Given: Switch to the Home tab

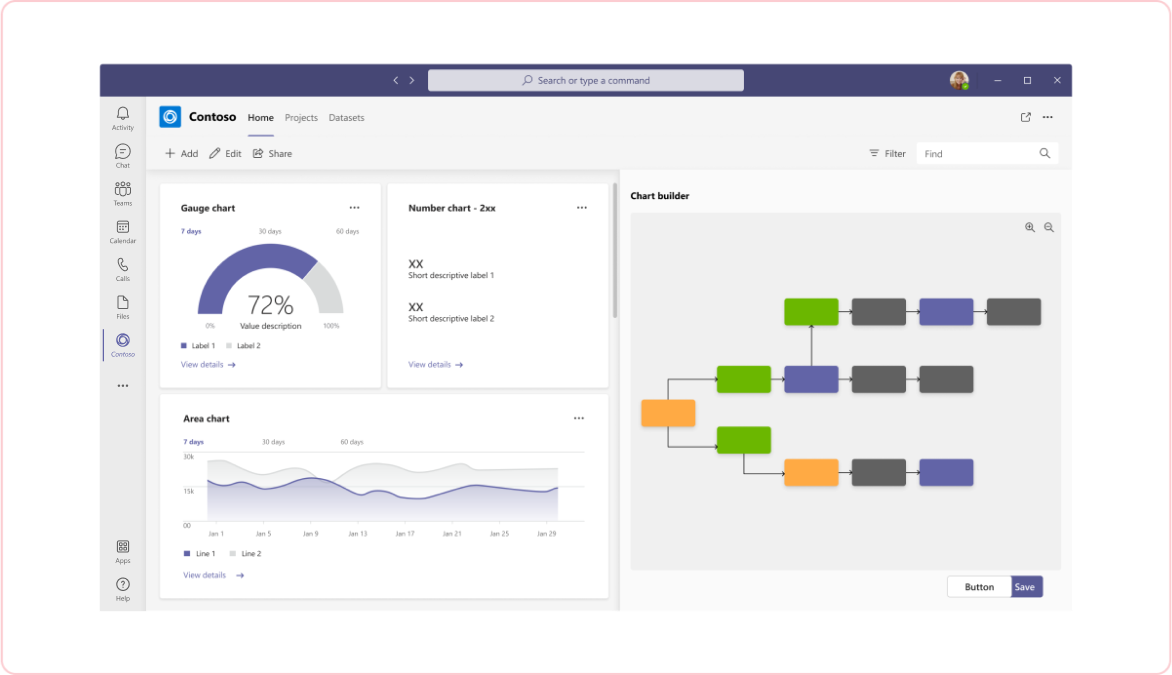Looking at the screenshot, I should point(261,117).
